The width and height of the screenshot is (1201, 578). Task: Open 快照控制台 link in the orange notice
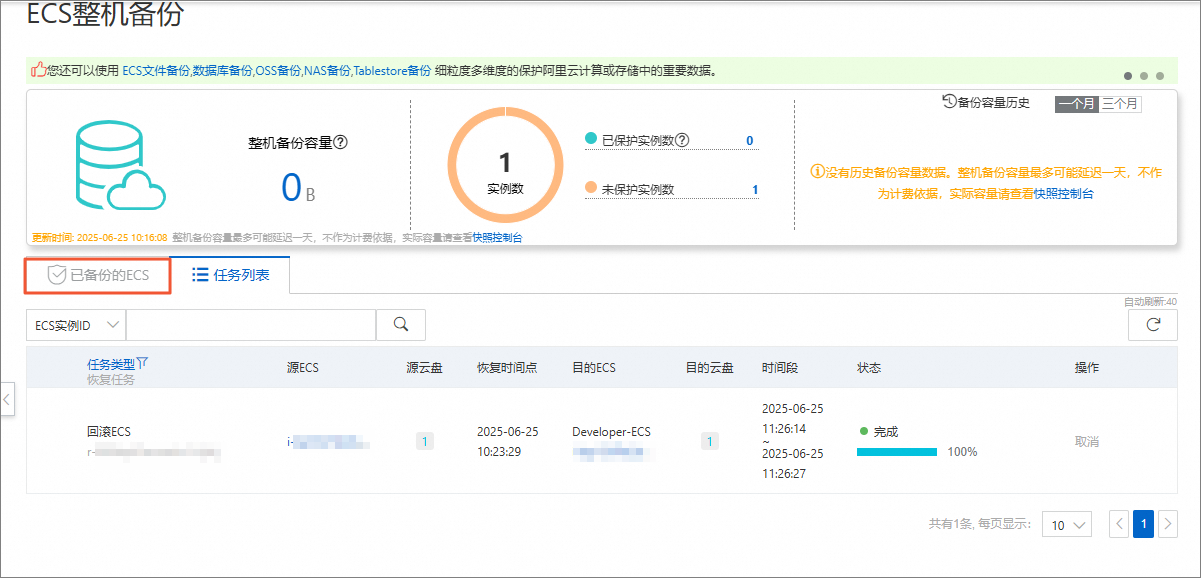pyautogui.click(x=1063, y=194)
